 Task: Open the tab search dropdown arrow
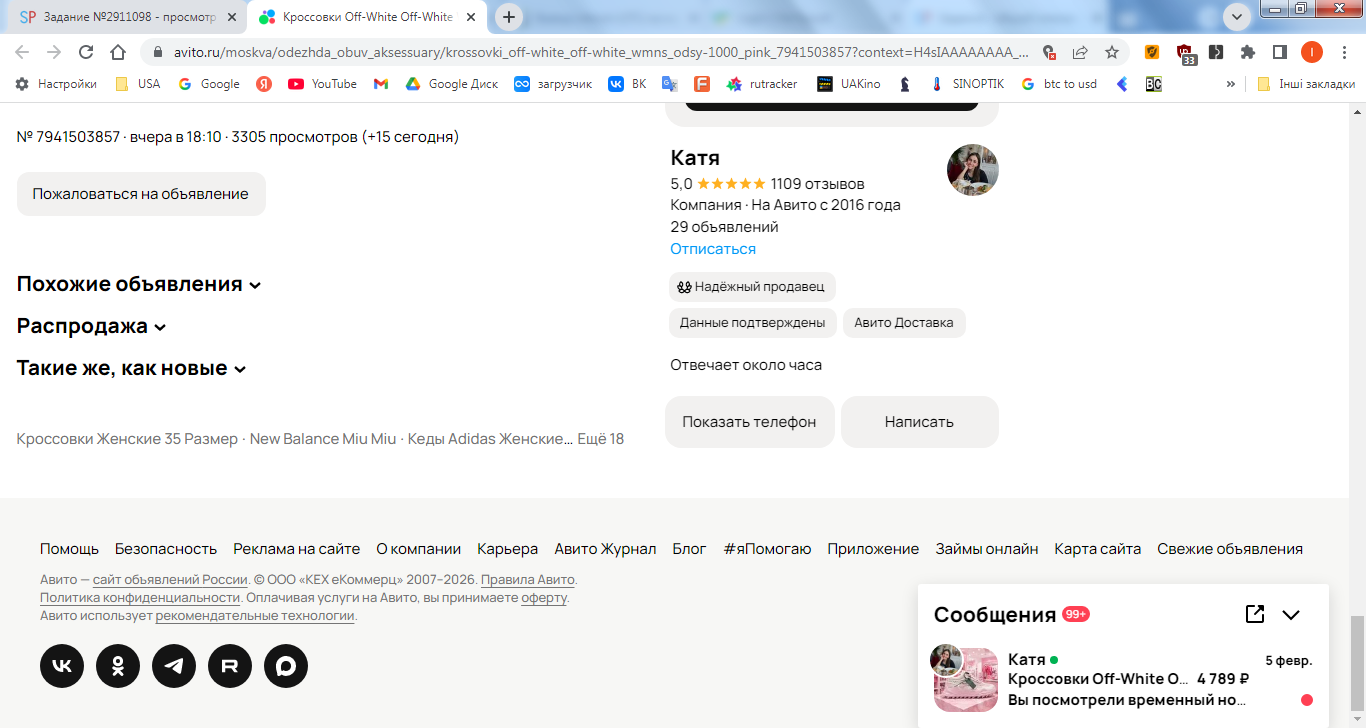[1238, 17]
